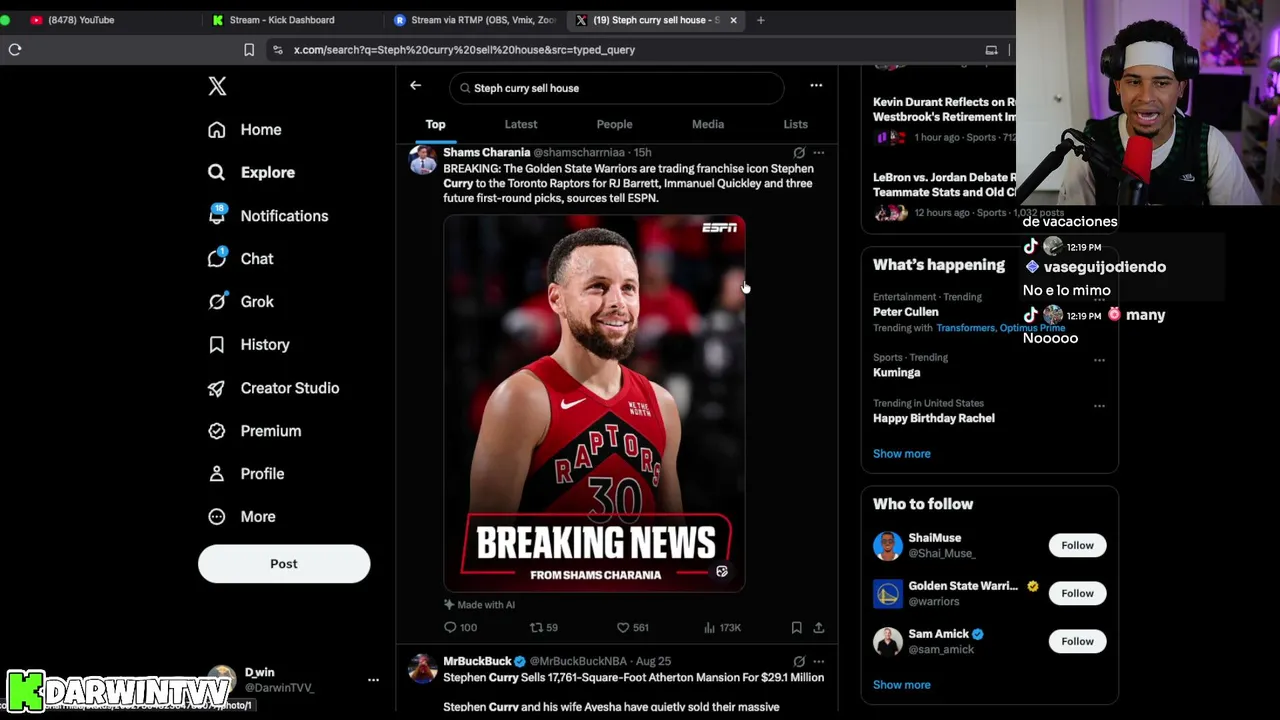1280x720 pixels.
Task: Open Notifications in the X sidebar
Action: tap(268, 216)
